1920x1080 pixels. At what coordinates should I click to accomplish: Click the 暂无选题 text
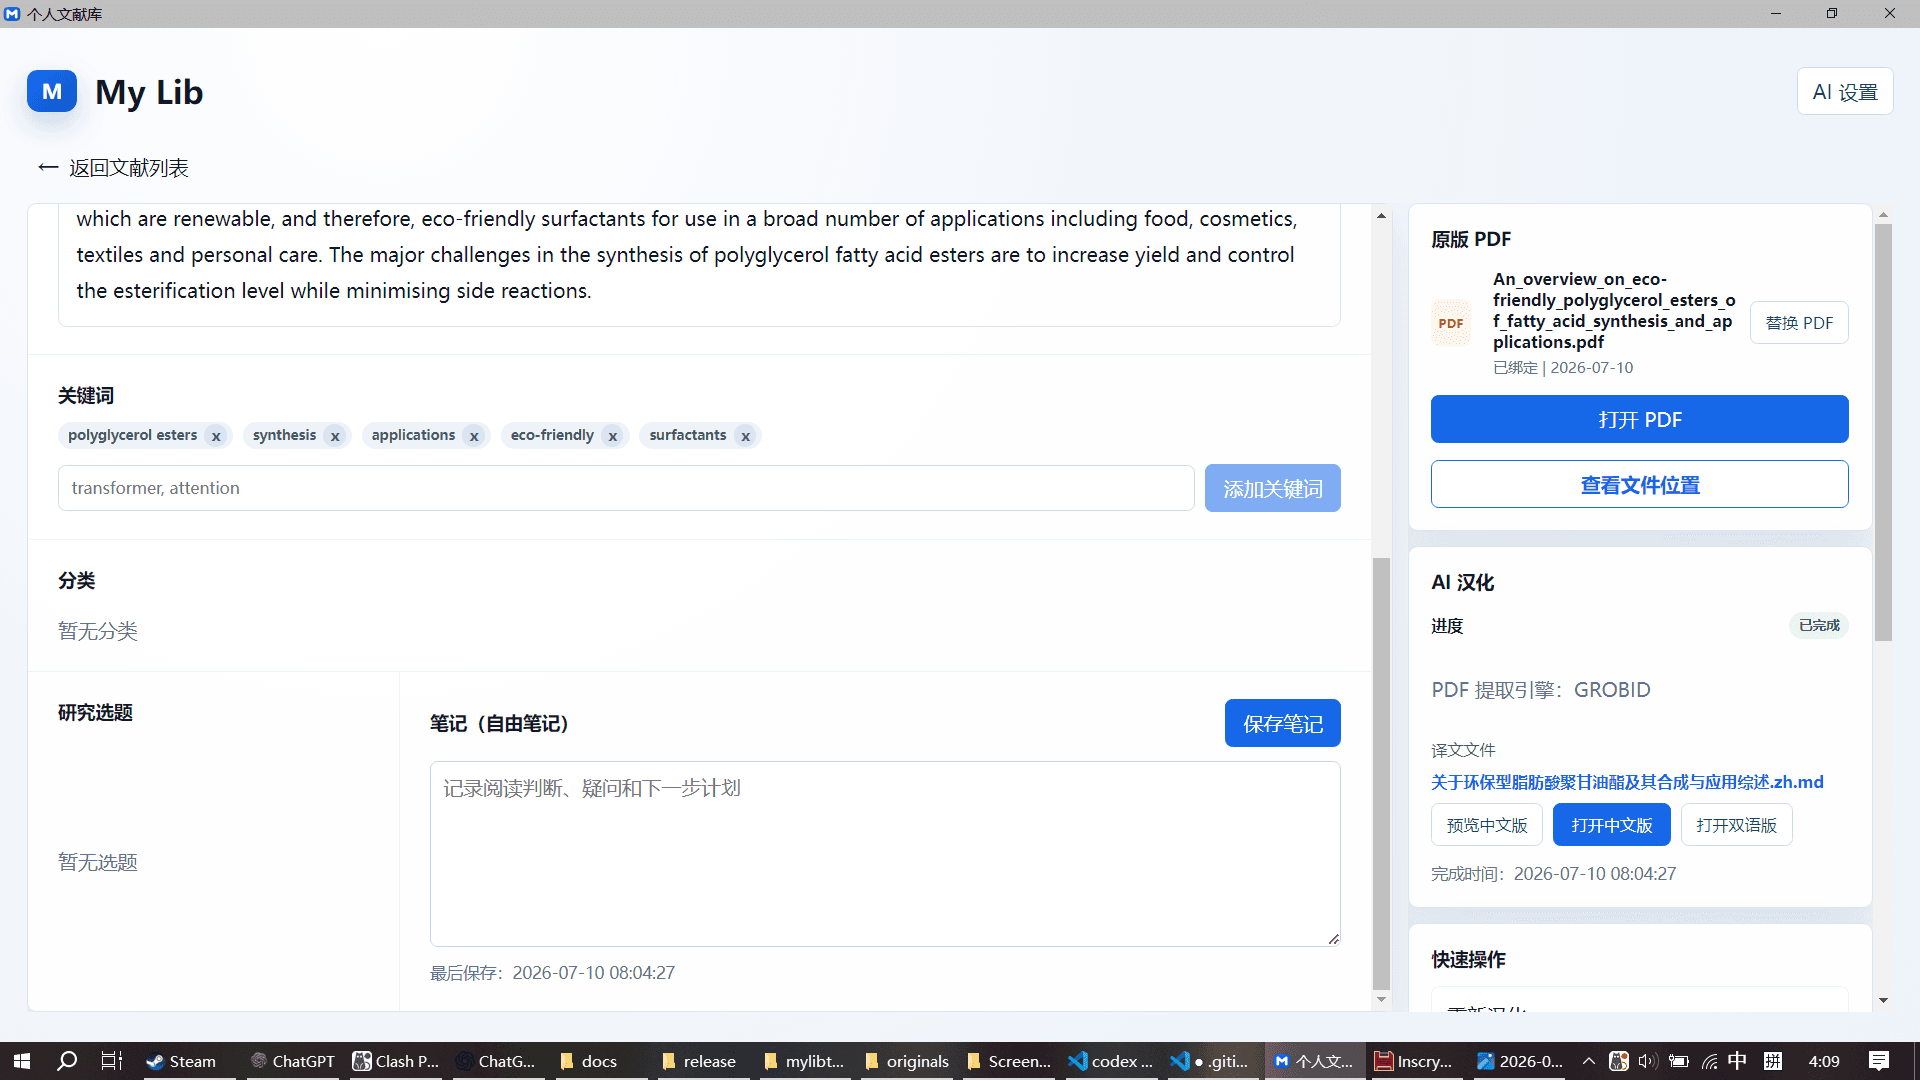point(98,862)
